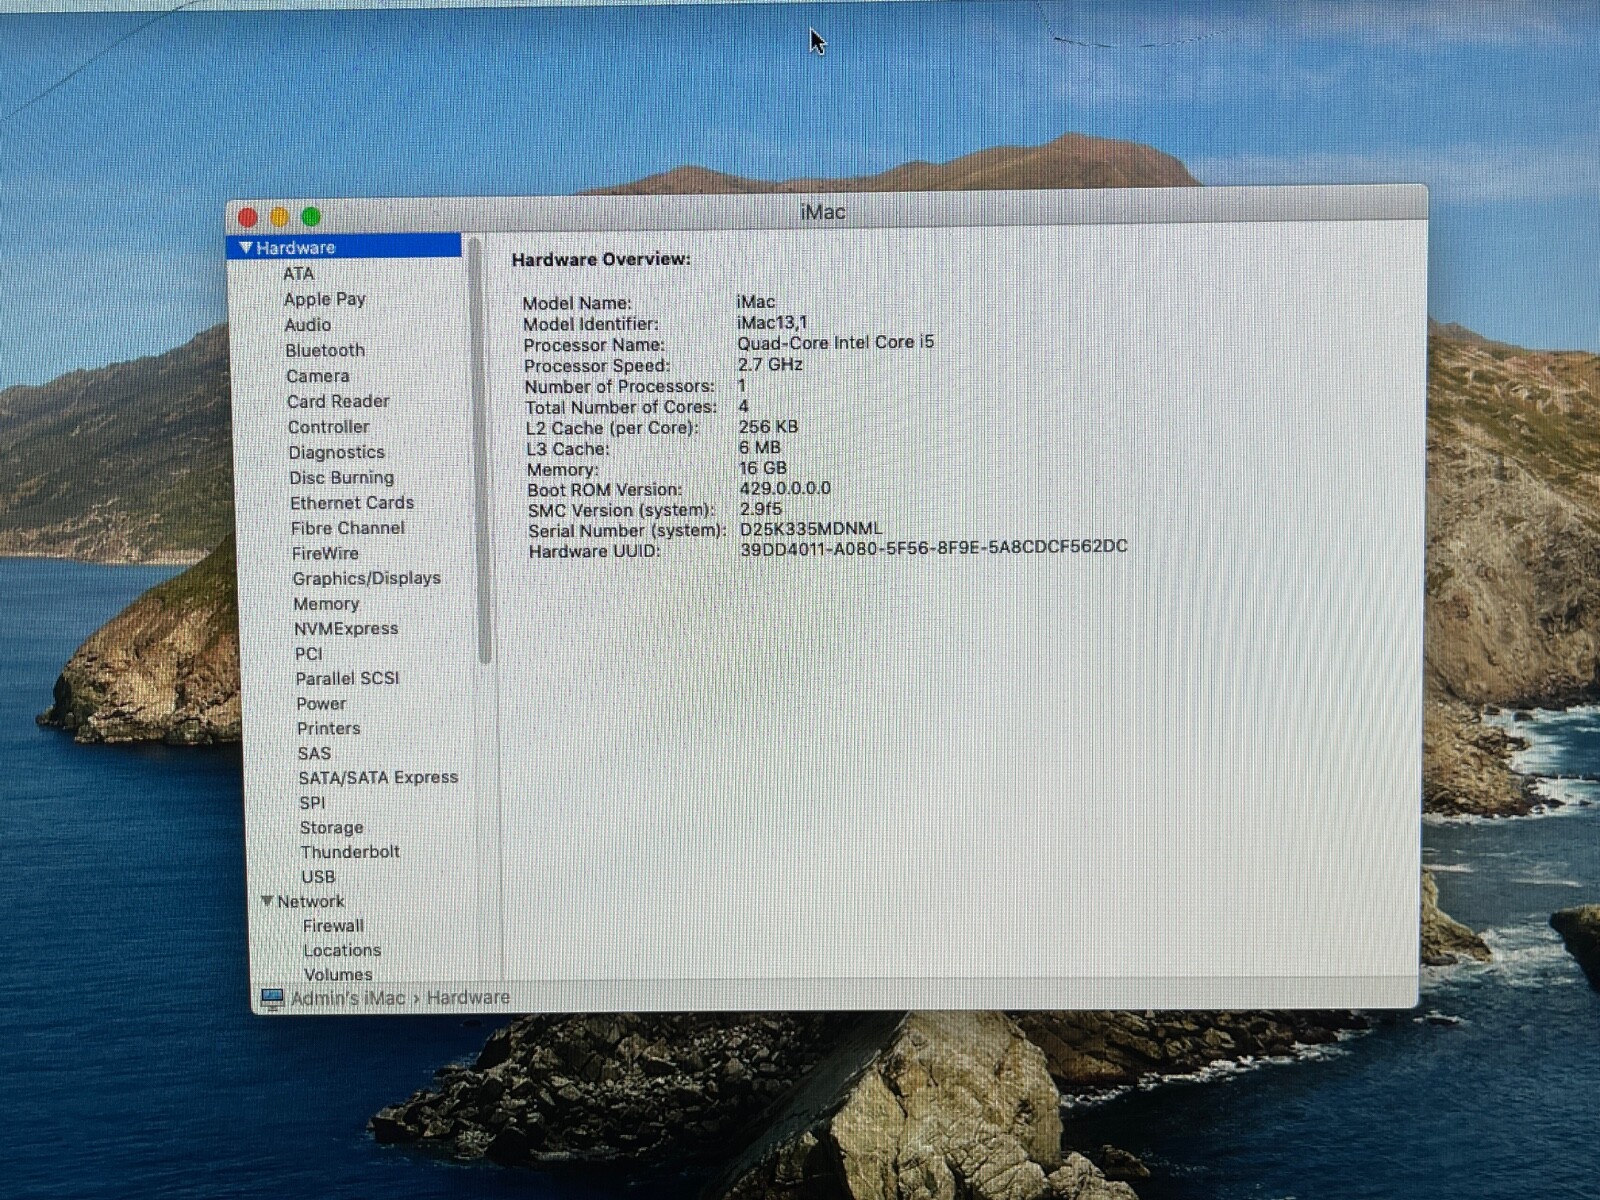This screenshot has width=1600, height=1200.
Task: Click memory value 16 GB
Action: 763,468
